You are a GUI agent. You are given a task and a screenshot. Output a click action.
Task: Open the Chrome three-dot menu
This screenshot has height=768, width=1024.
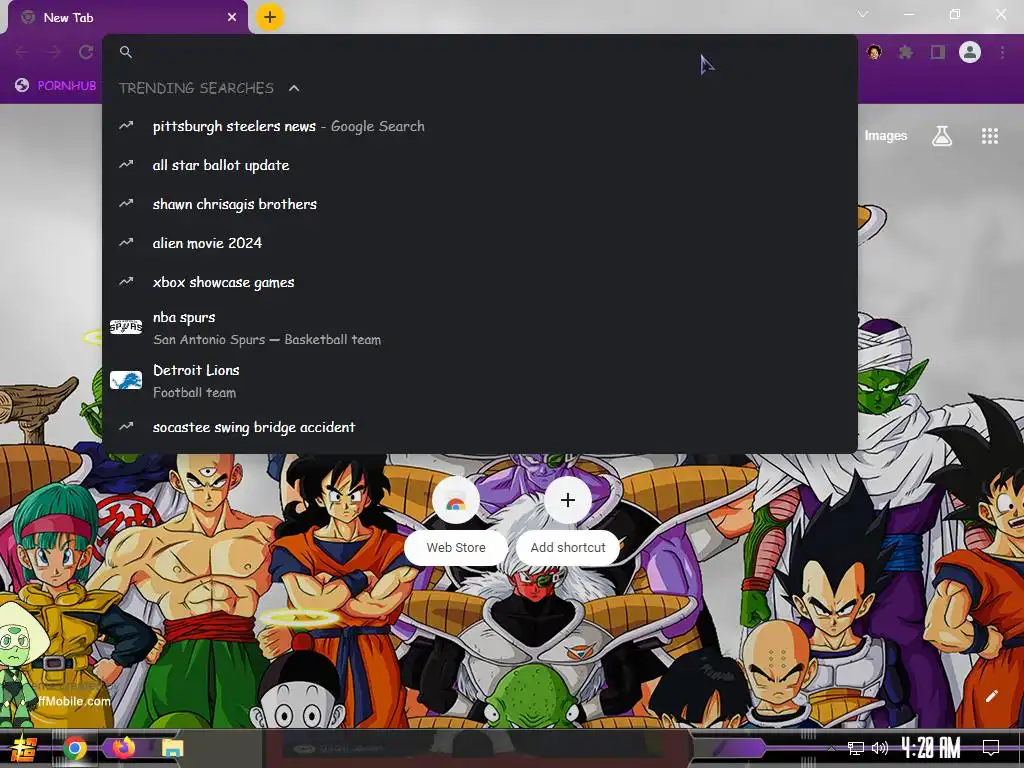coord(1002,52)
